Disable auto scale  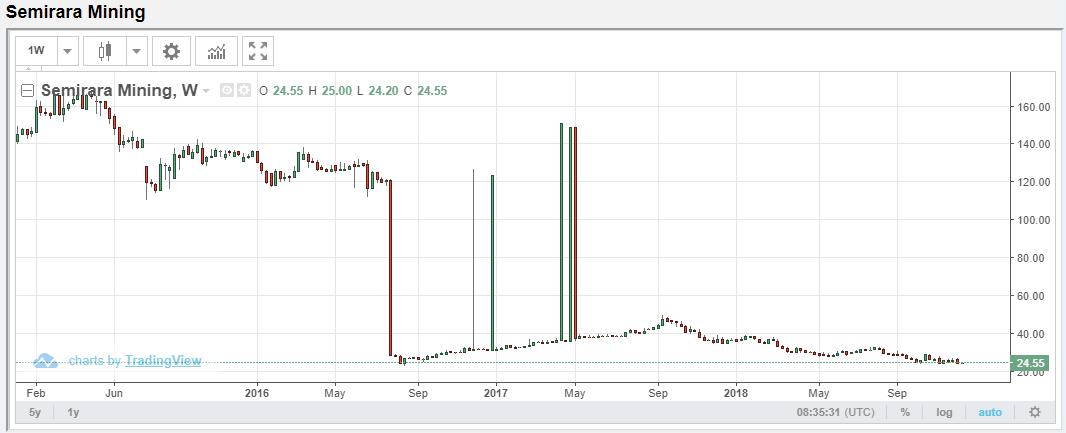tap(989, 412)
